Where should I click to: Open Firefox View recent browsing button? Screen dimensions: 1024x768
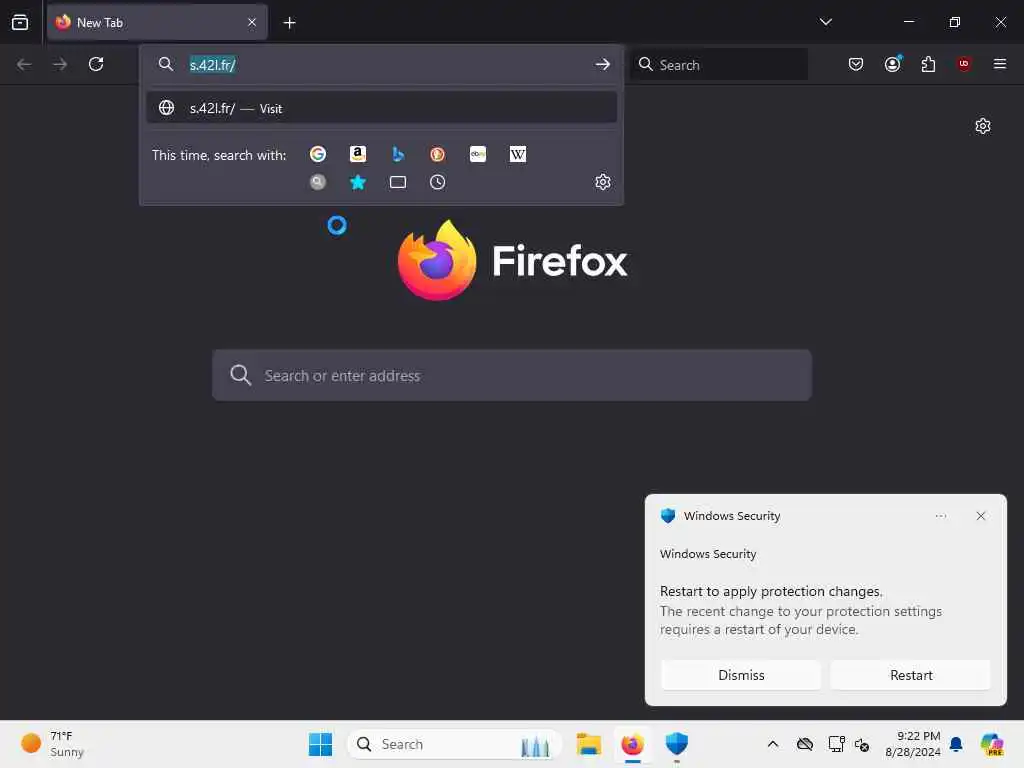coord(20,22)
